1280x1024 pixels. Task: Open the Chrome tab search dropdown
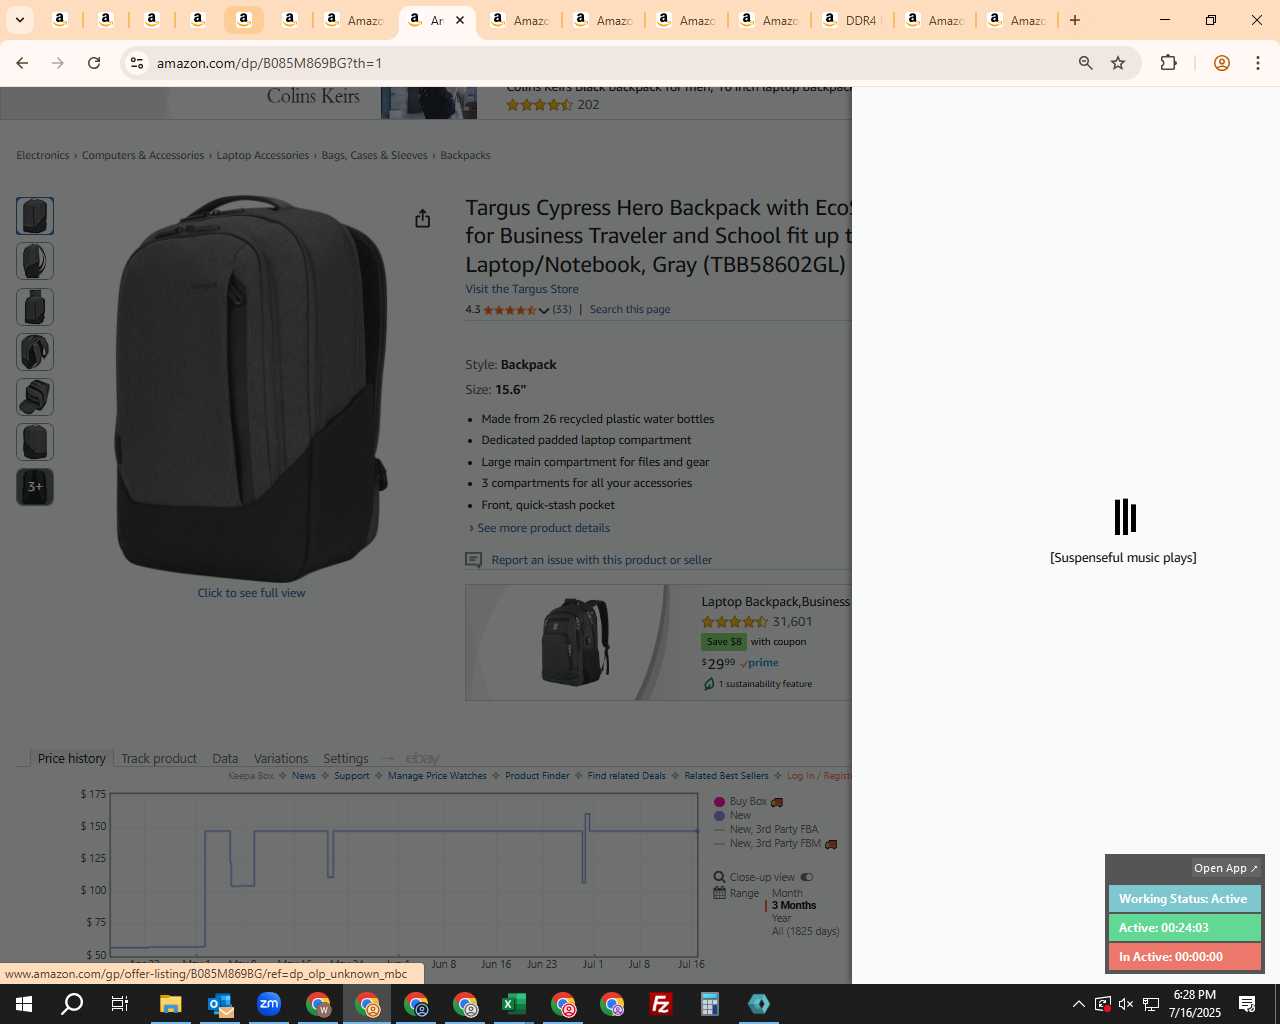coord(19,20)
